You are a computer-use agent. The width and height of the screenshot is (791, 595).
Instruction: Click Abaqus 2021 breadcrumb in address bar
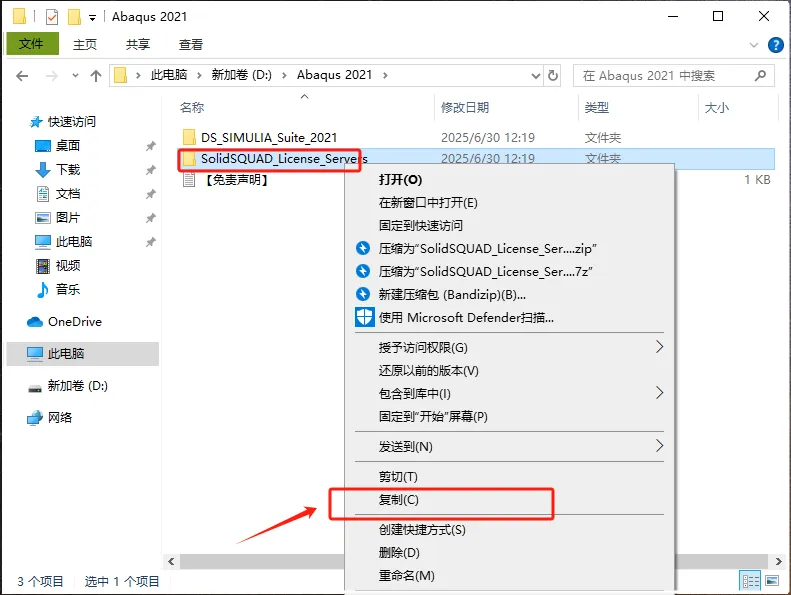334,75
